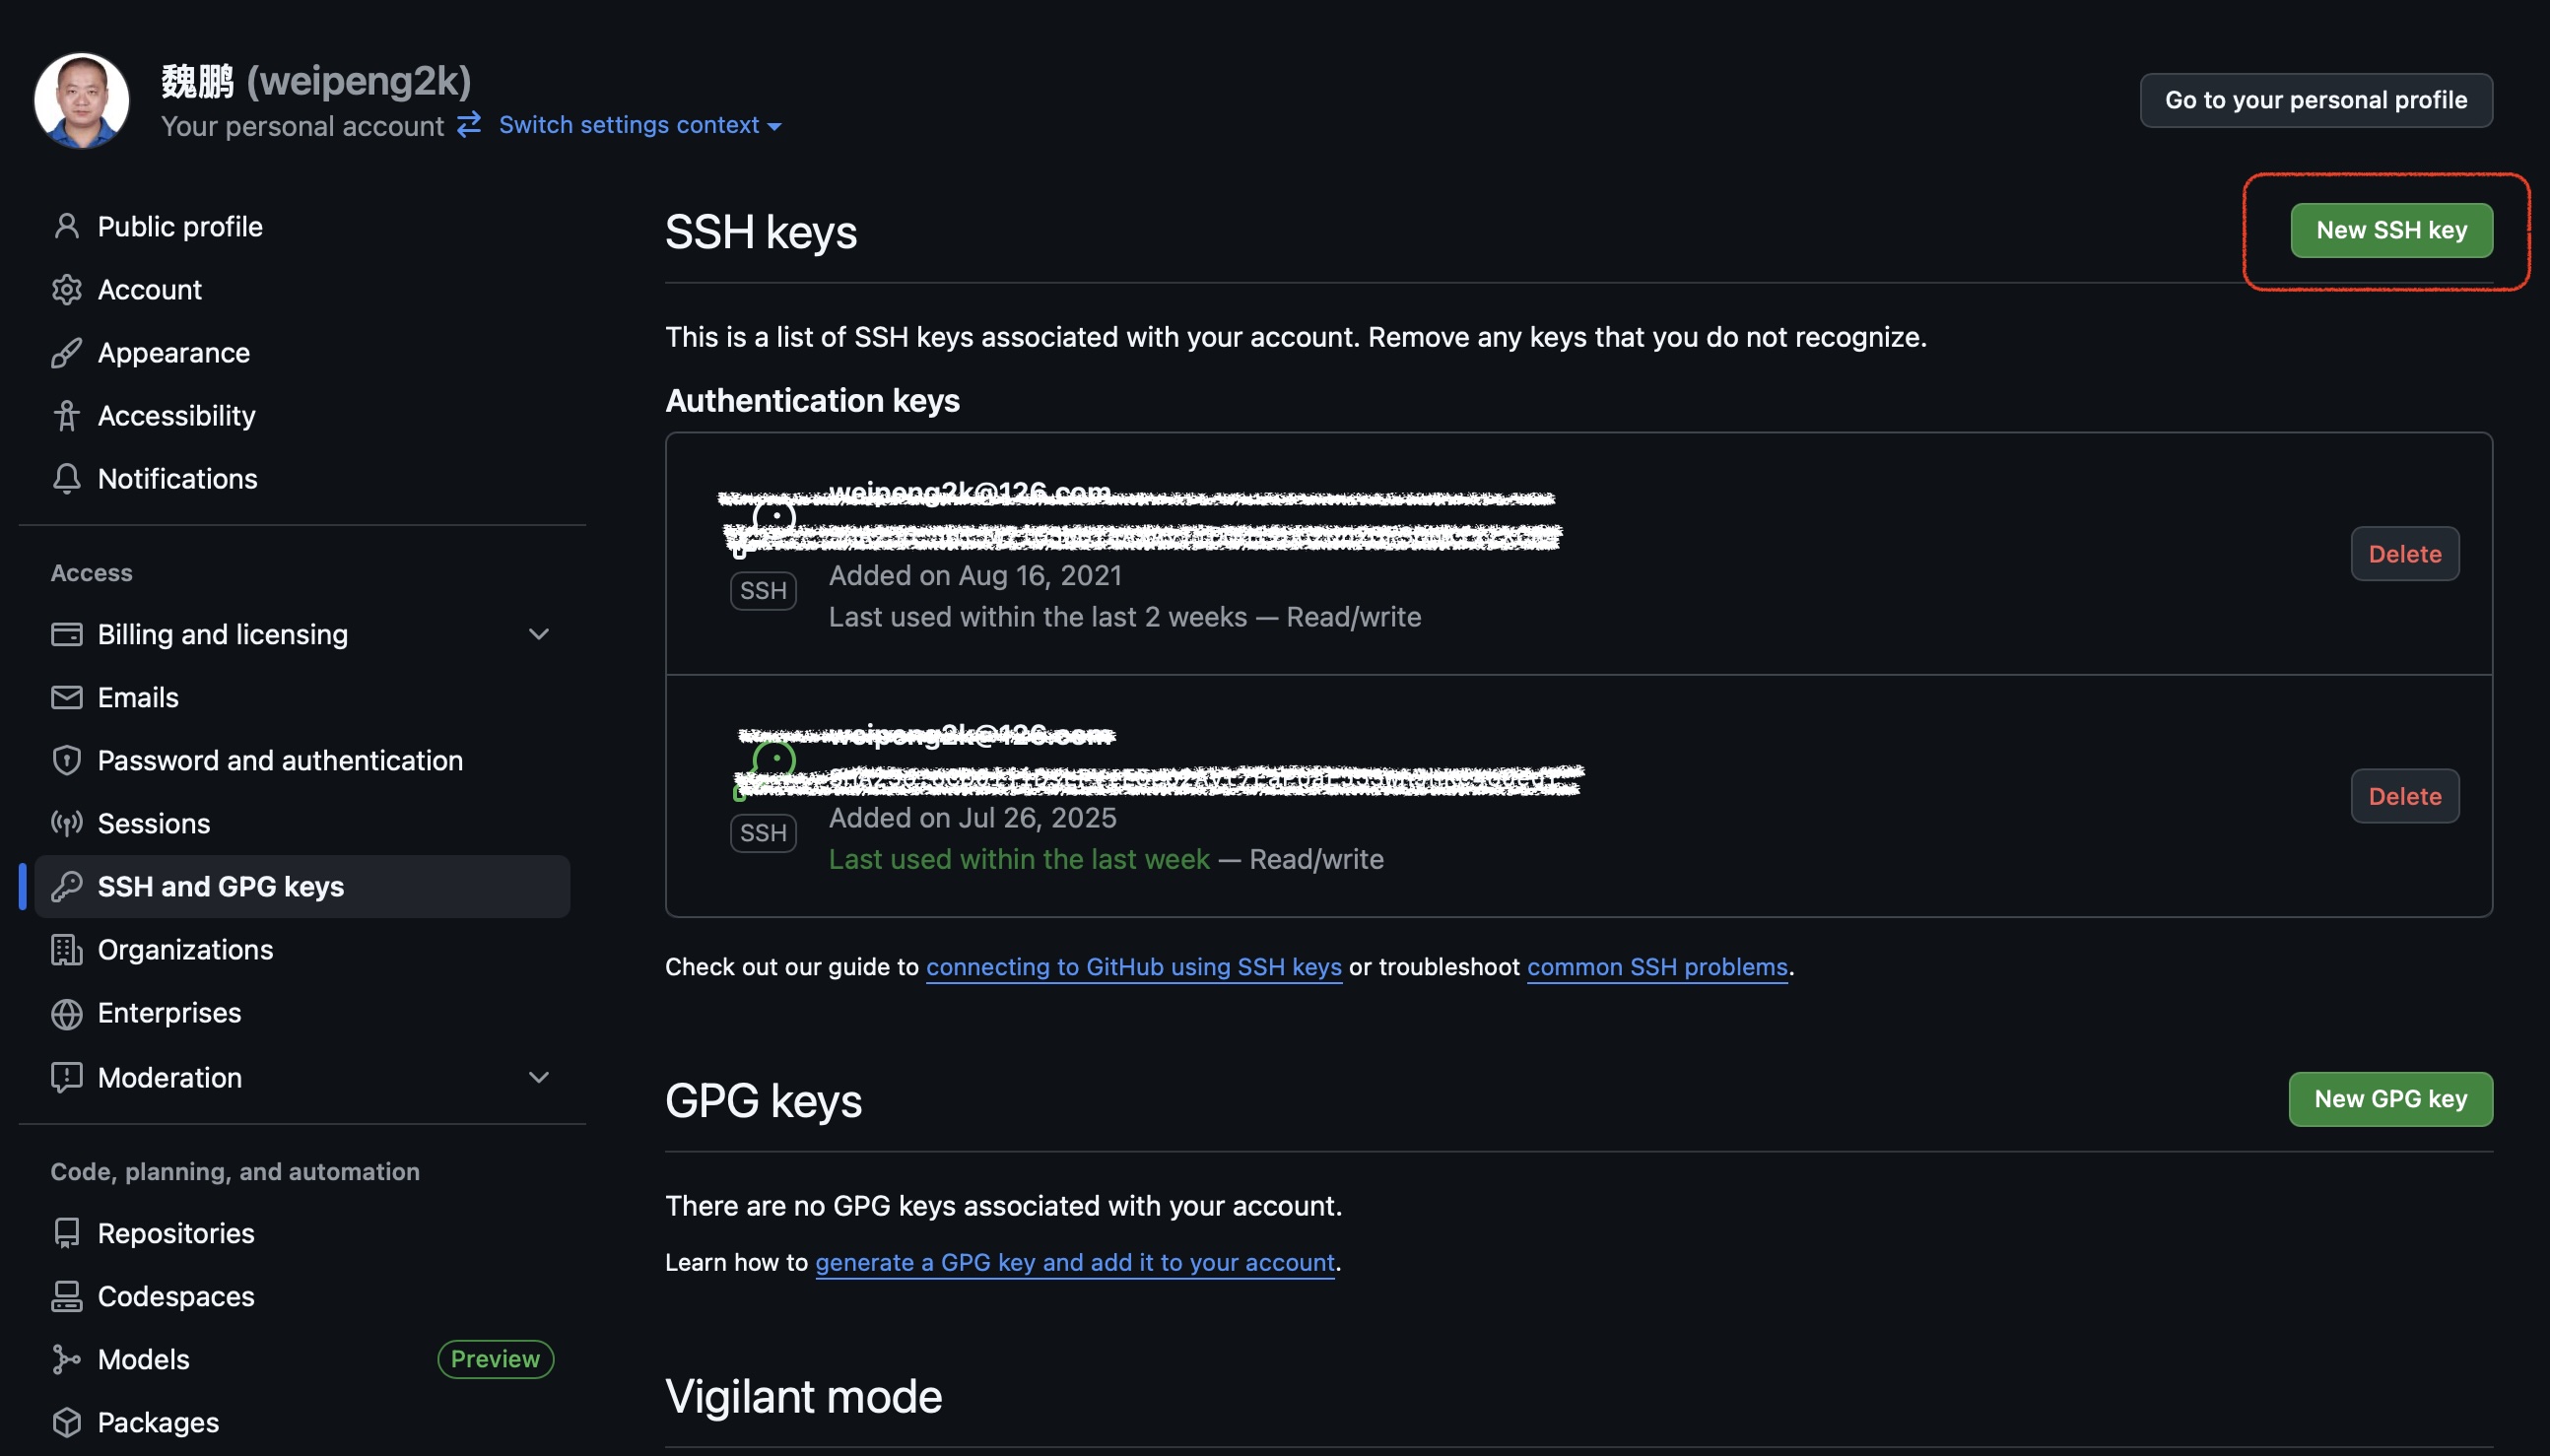Click the Billing credit card icon
This screenshot has width=2550, height=1456.
[66, 635]
